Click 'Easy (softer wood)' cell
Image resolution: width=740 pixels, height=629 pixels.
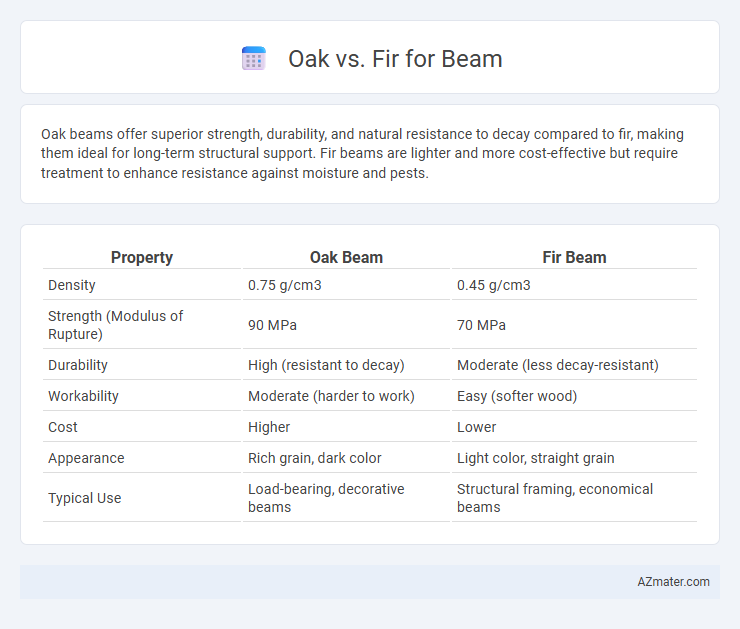(x=517, y=396)
